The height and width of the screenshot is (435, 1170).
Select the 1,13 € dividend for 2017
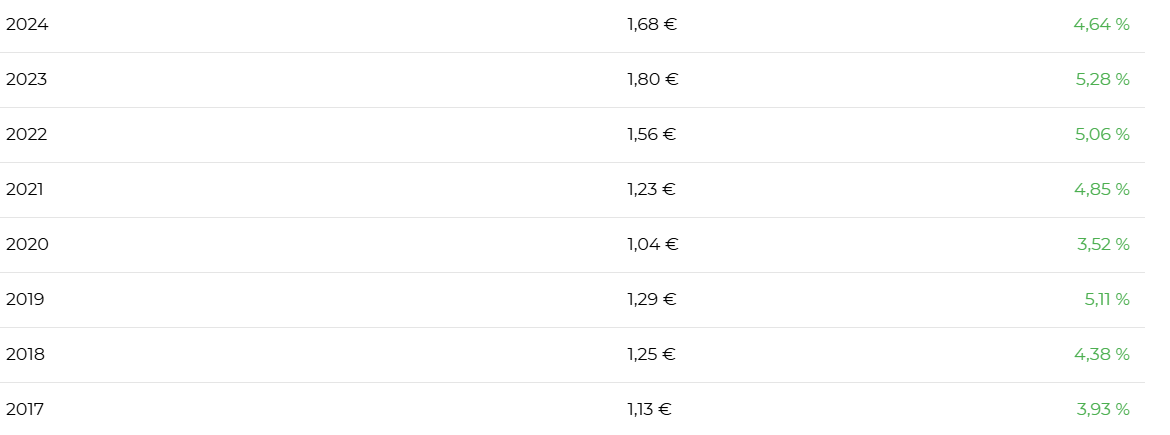tap(650, 410)
